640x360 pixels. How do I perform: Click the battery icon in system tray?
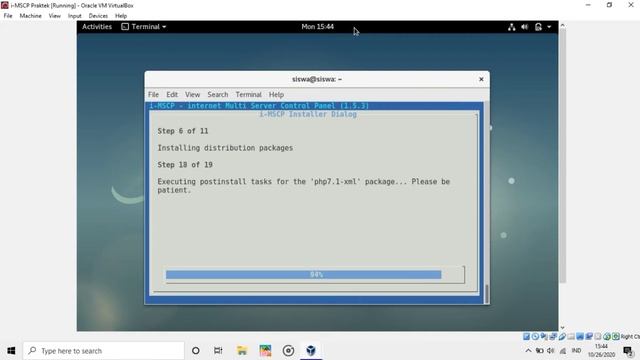point(540,351)
